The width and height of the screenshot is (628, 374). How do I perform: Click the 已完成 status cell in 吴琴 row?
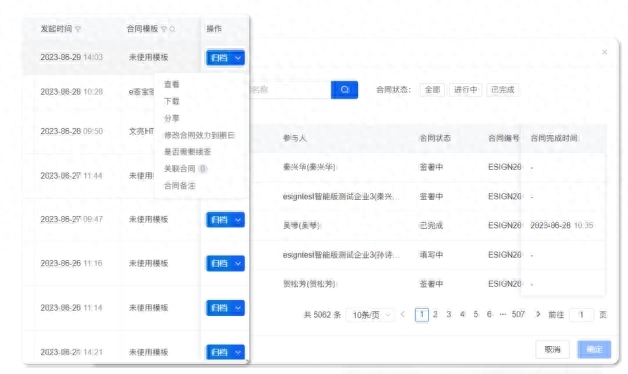point(431,225)
